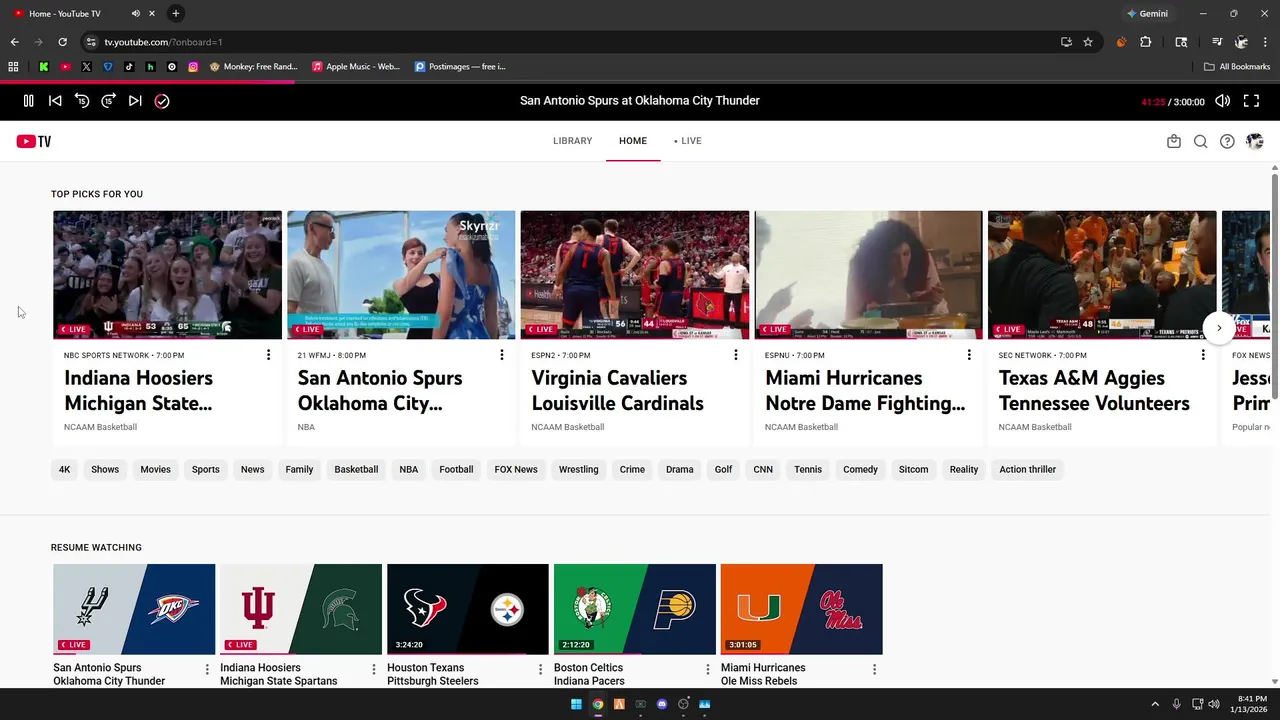Open options for Indiana Hoosiers top pick
Image resolution: width=1280 pixels, height=720 pixels.
tap(268, 355)
